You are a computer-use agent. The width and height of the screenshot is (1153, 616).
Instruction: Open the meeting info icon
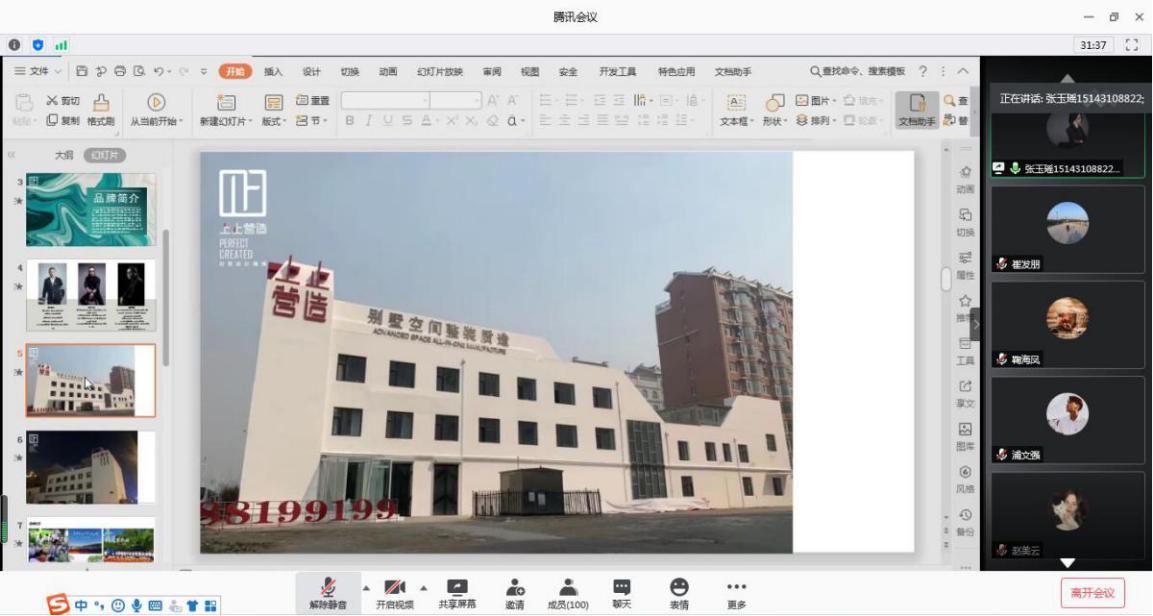(14, 45)
